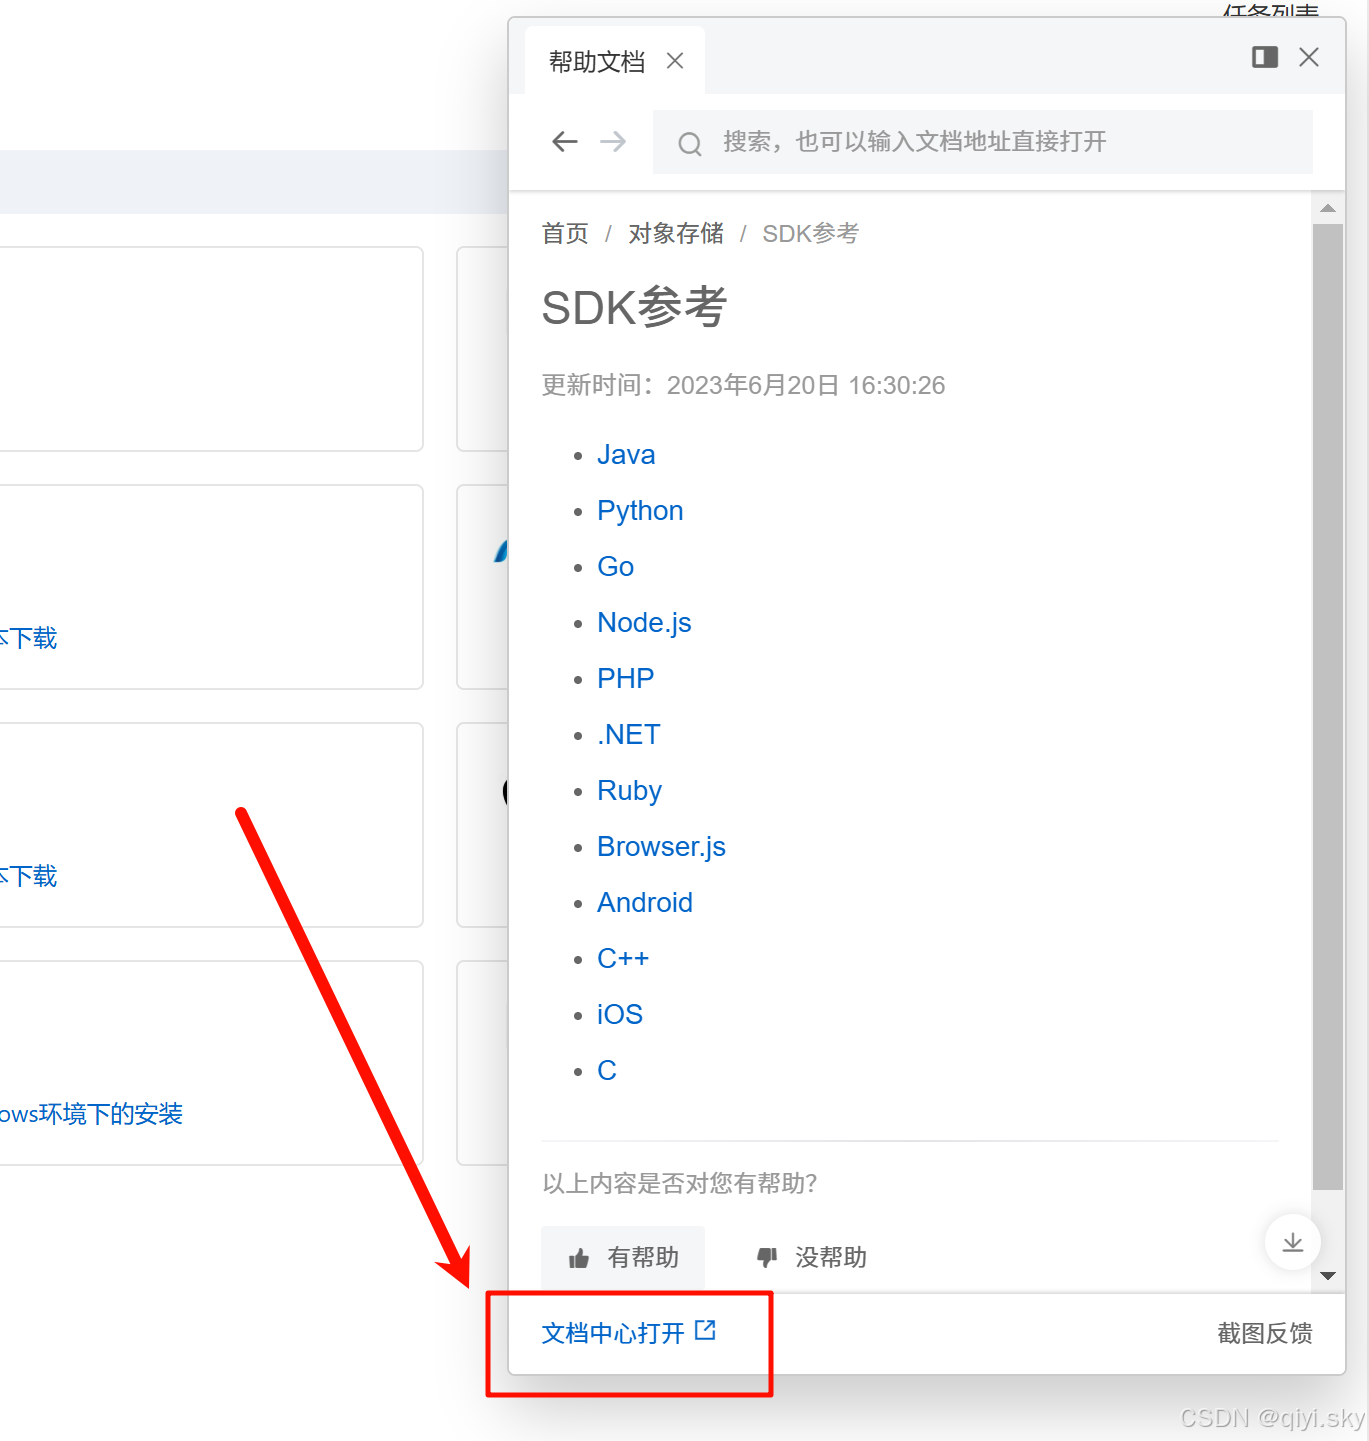Click the scrollbar down arrow
The width and height of the screenshot is (1369, 1441).
click(1328, 1276)
